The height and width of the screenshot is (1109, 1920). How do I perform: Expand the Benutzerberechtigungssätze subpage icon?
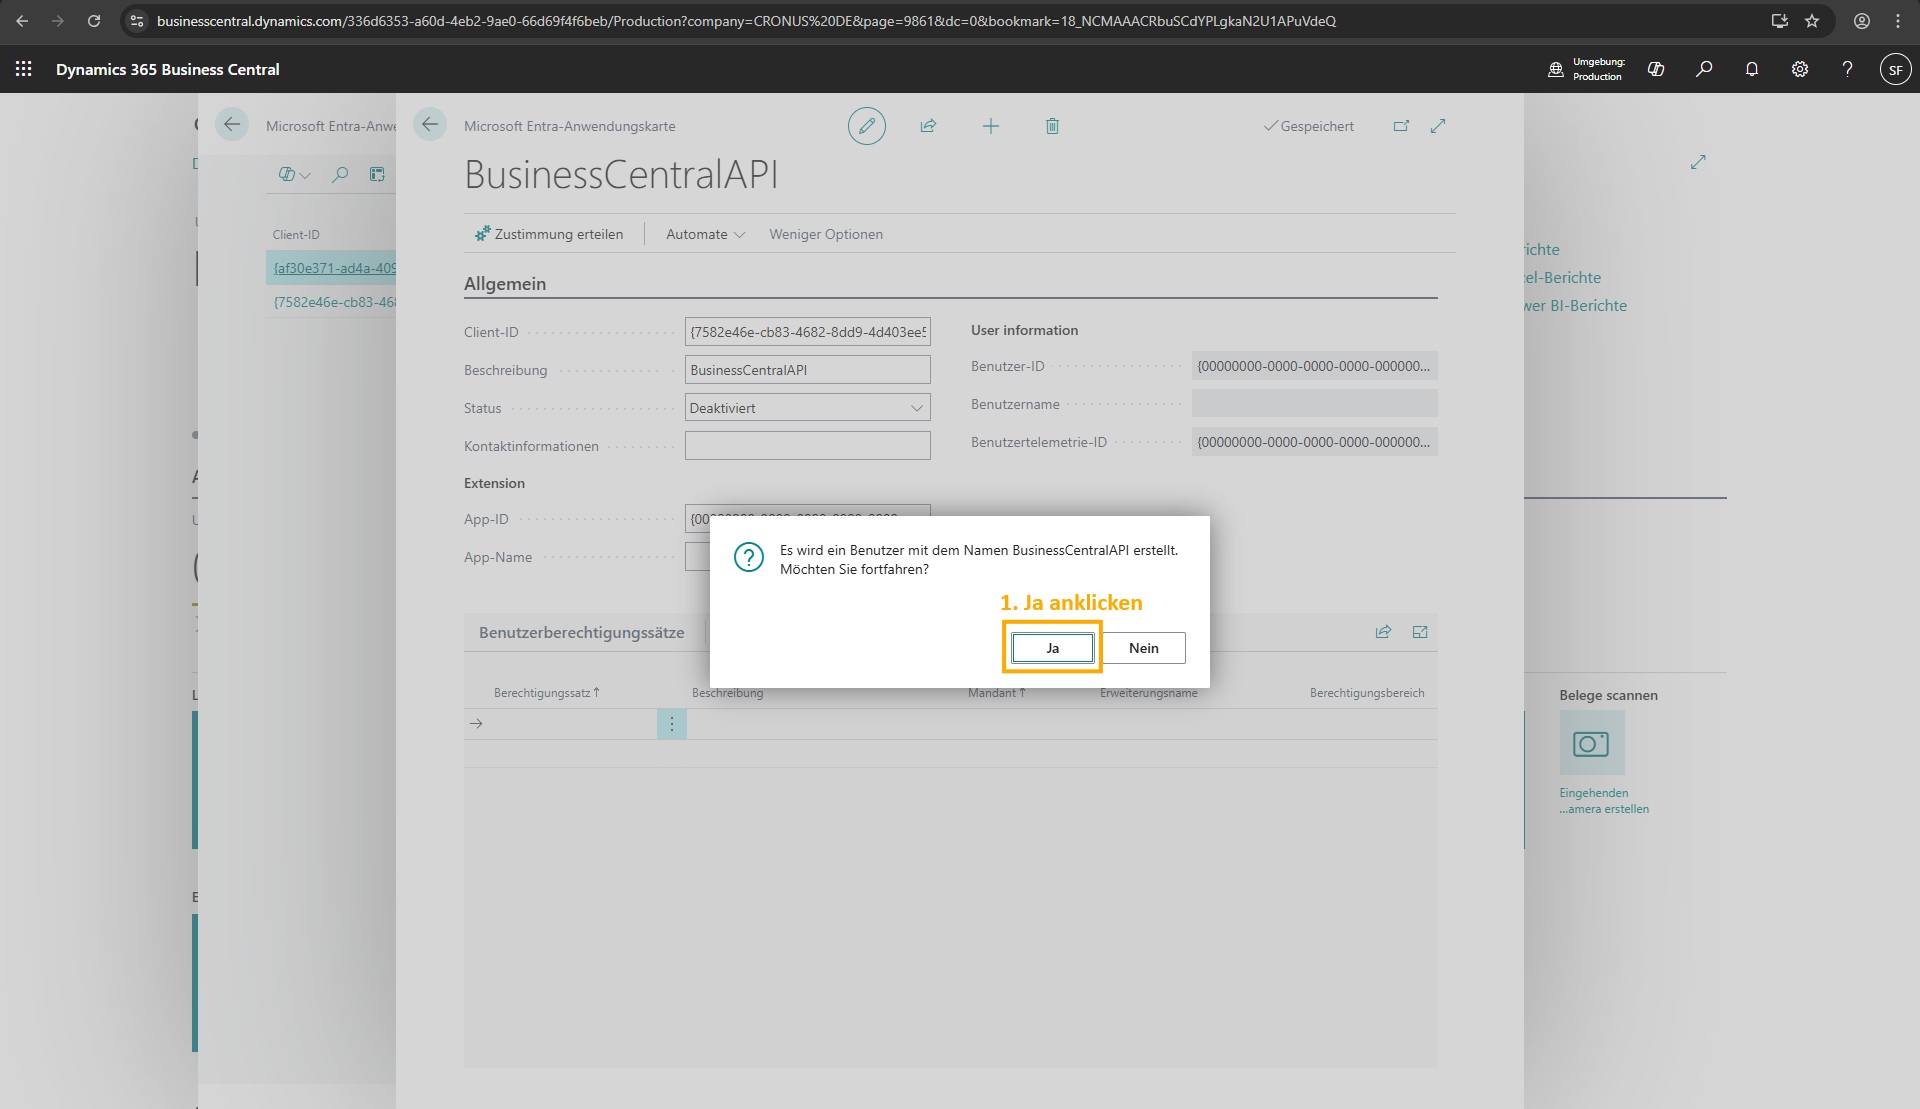1420,632
